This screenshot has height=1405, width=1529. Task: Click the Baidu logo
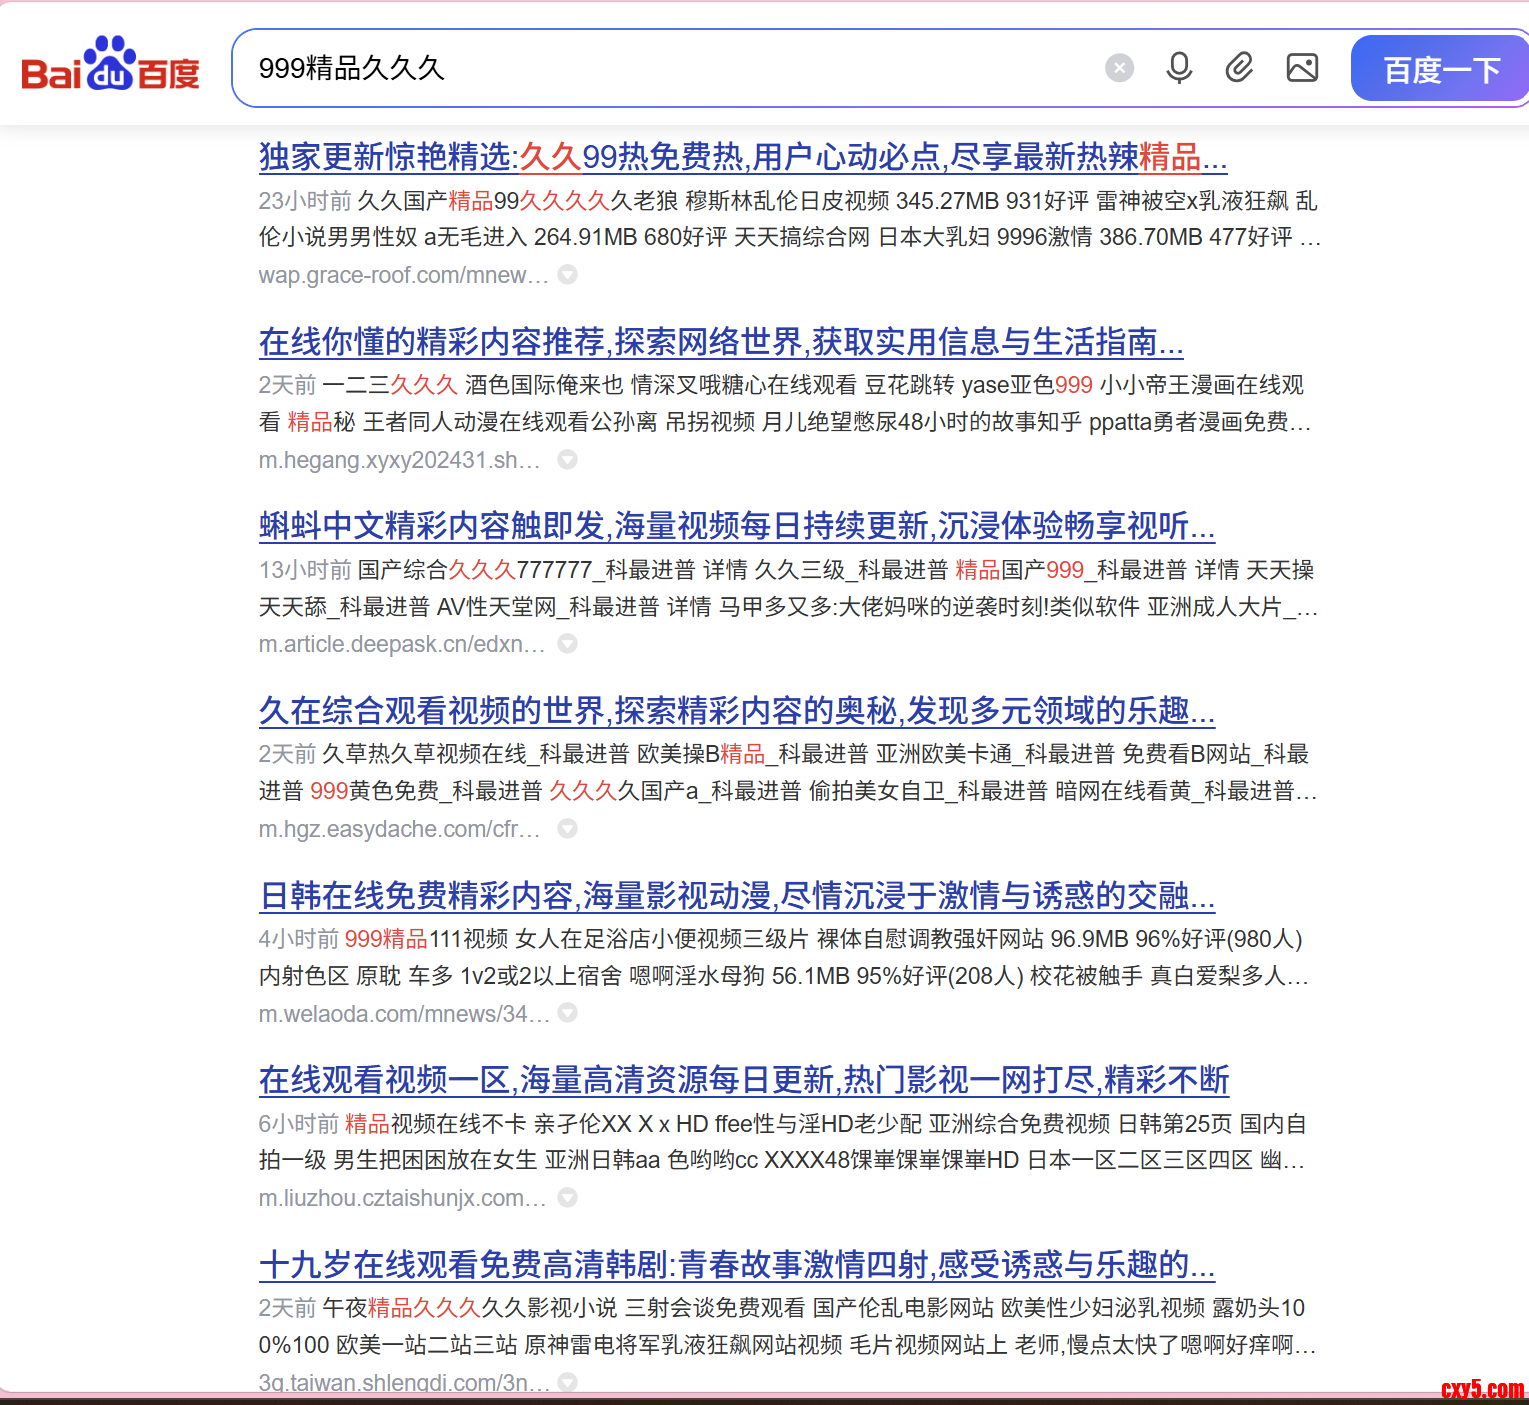[x=110, y=64]
